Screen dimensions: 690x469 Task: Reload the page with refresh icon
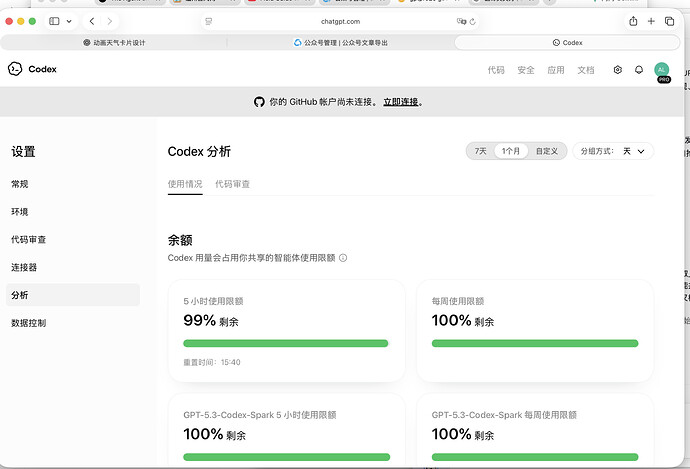point(473,22)
